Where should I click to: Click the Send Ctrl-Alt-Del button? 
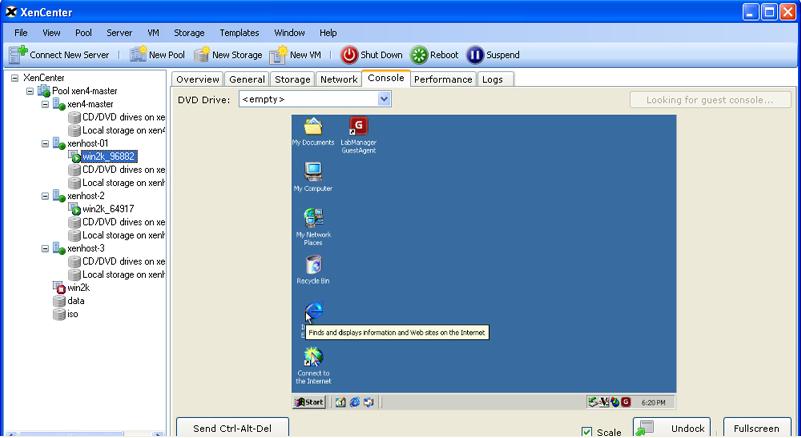point(232,428)
